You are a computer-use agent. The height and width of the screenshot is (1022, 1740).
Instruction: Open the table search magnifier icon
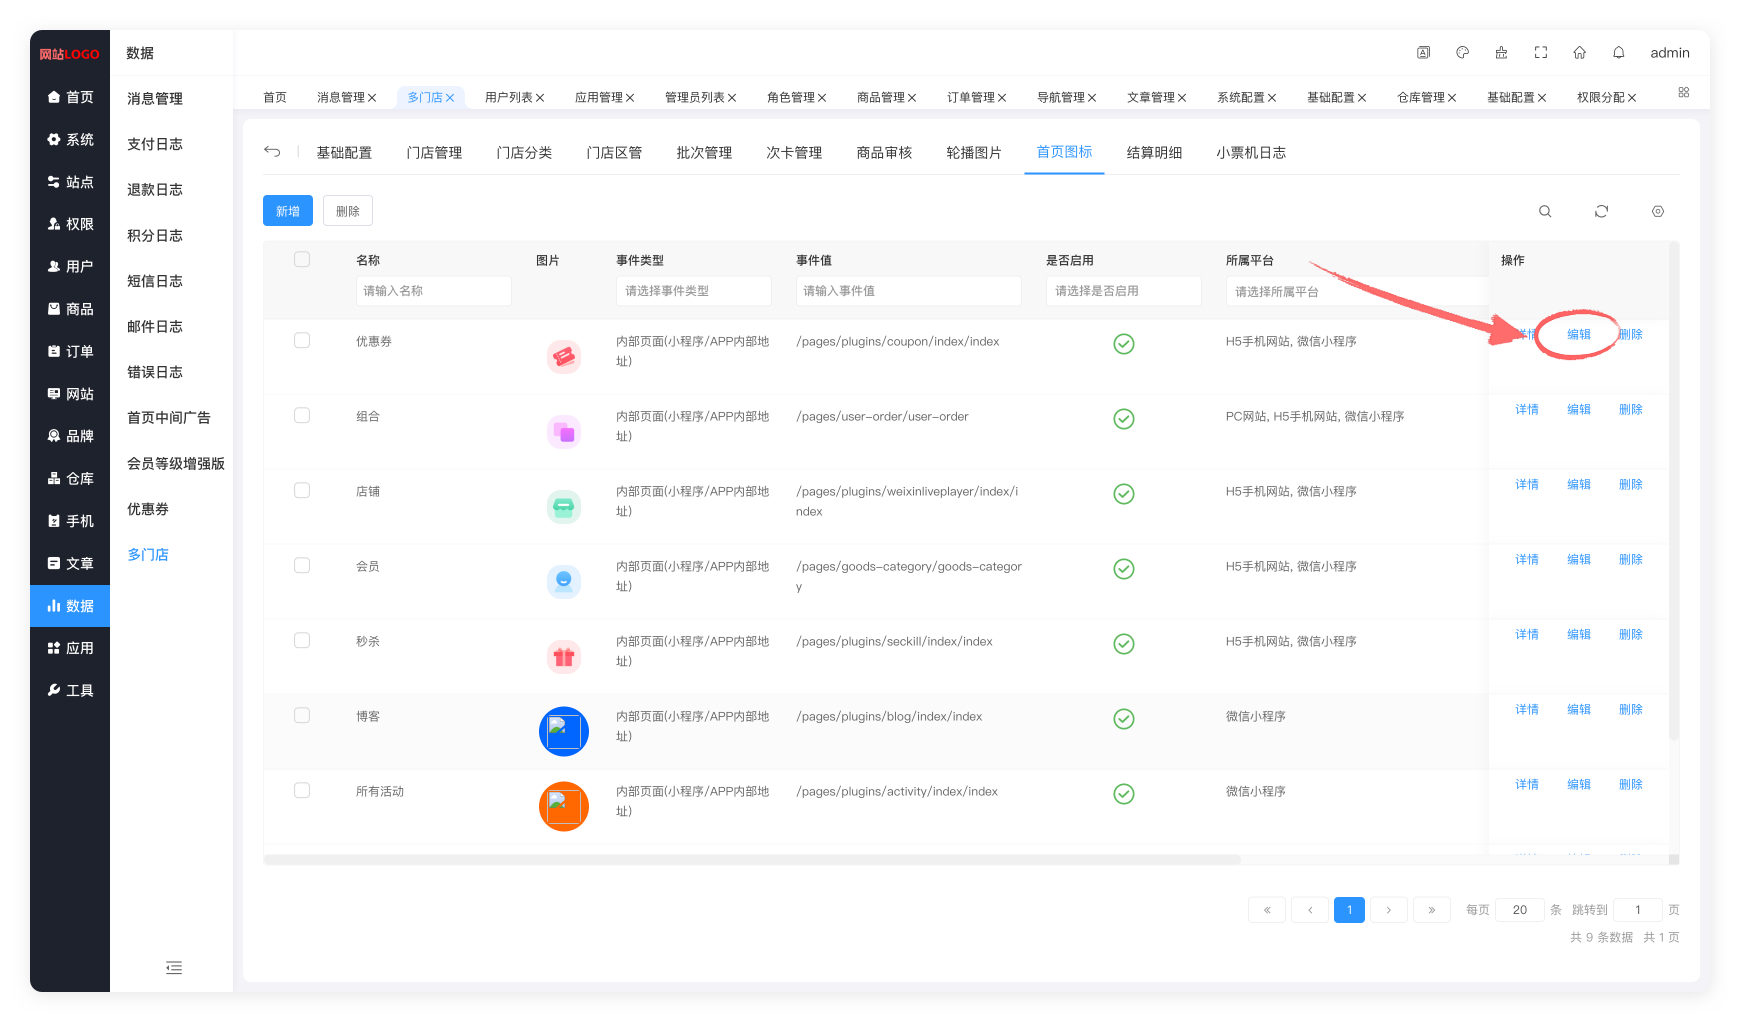coord(1545,211)
